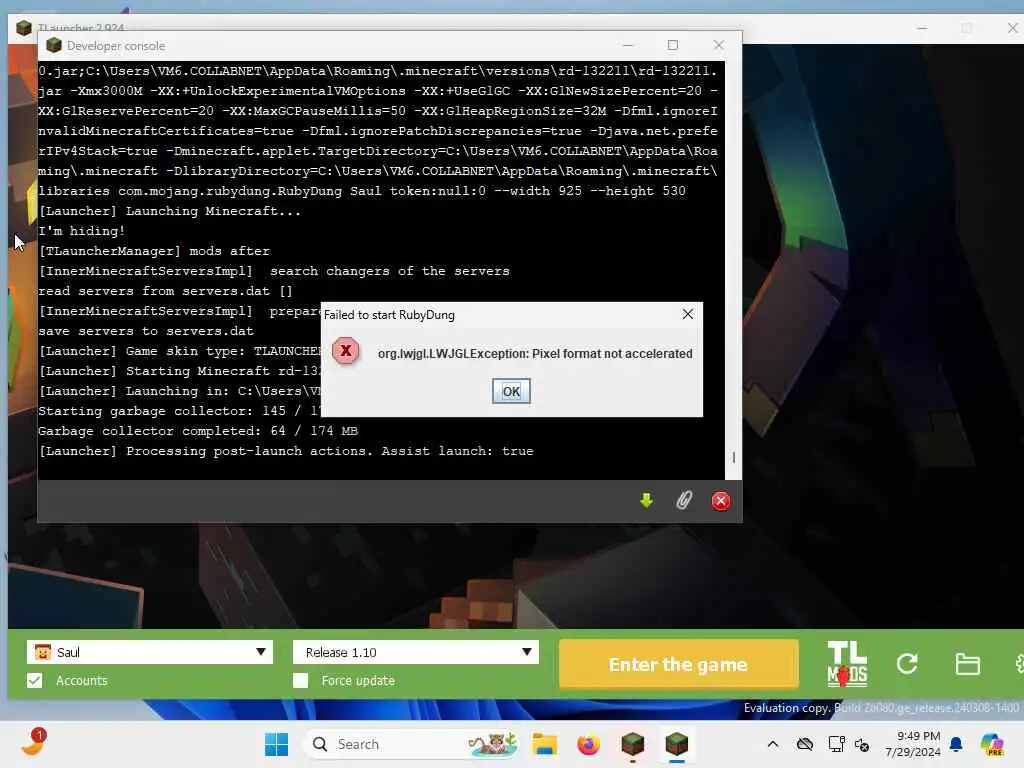Click the green scroll-down arrow in Developer console
Viewport: 1024px width, 768px height.
(646, 500)
